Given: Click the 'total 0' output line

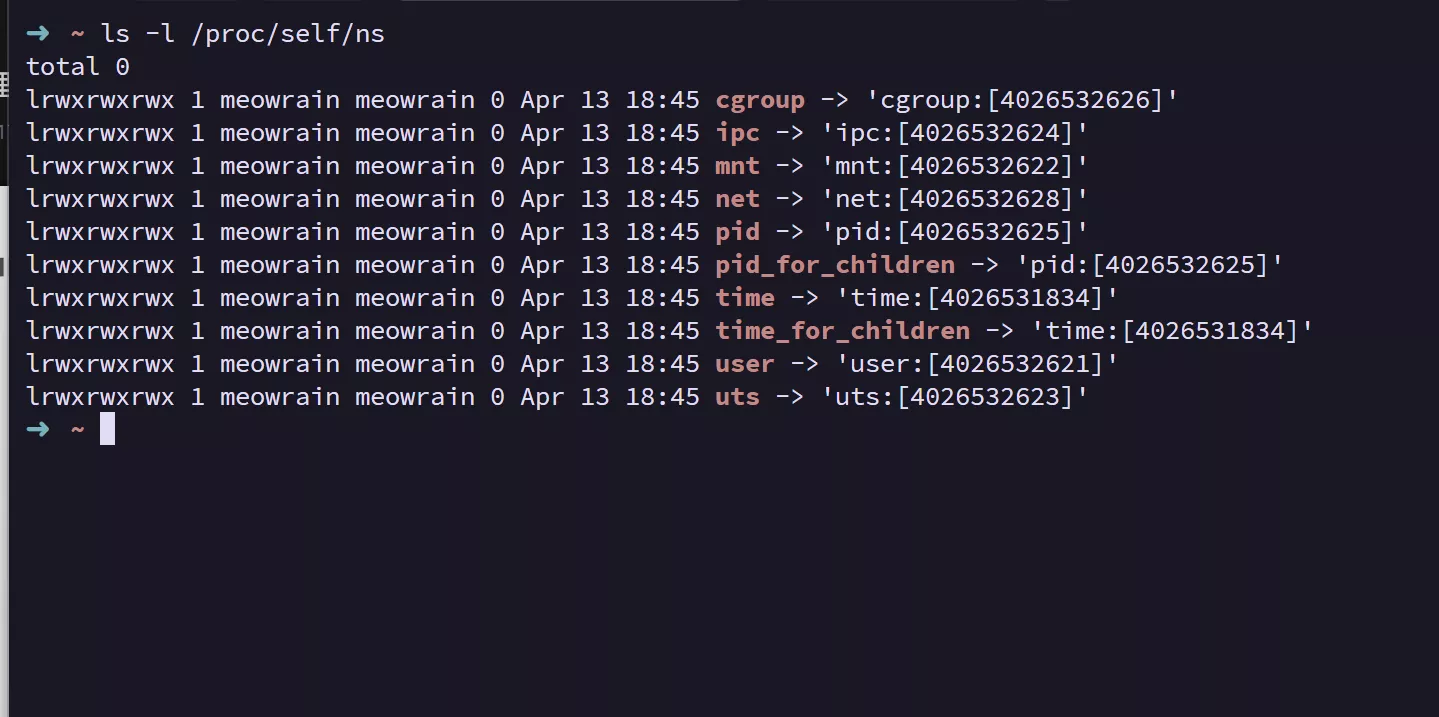Looking at the screenshot, I should (x=78, y=67).
